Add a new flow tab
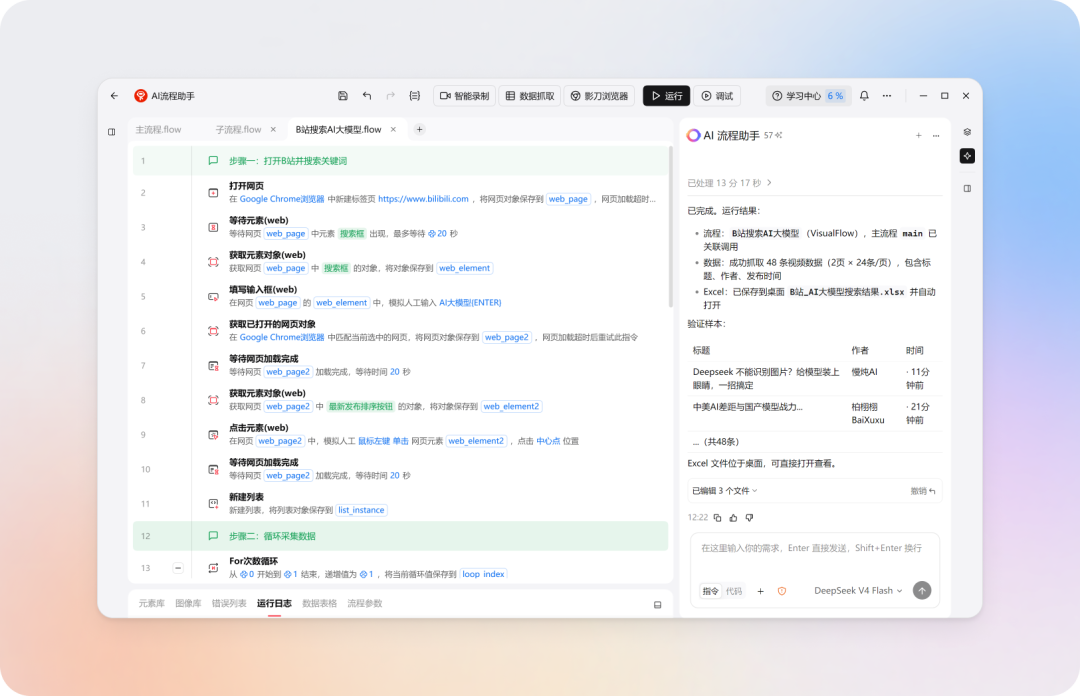 click(419, 130)
